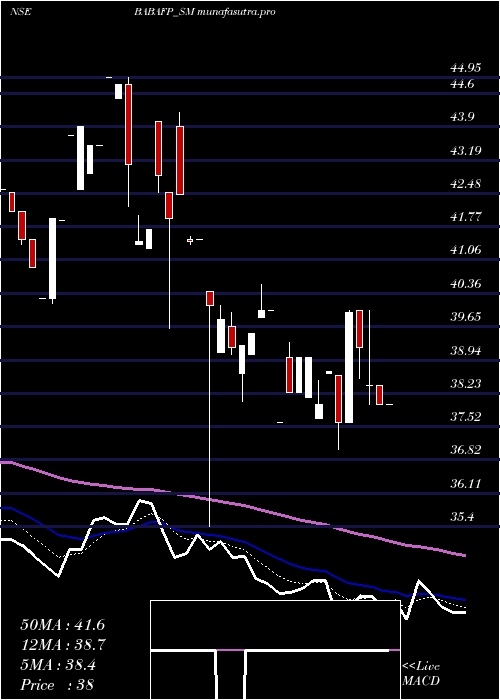Click the BABAFP_SM munafasutra.pro chart title
The image size is (500, 700).
pos(204,12)
